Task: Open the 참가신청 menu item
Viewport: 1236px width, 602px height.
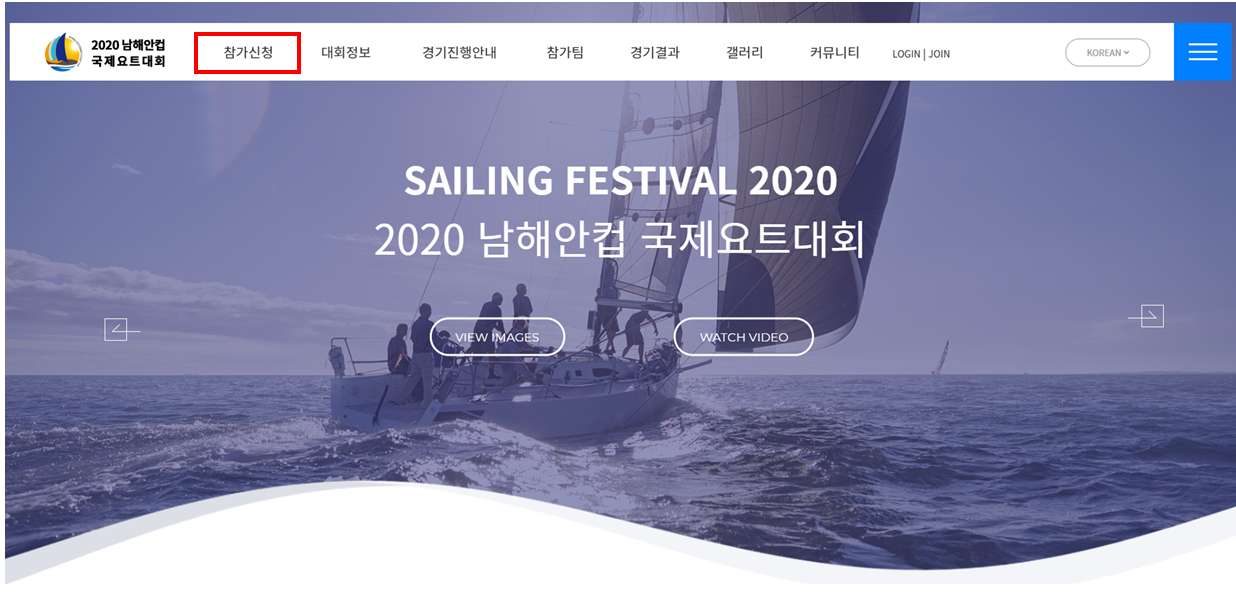Action: pos(248,52)
